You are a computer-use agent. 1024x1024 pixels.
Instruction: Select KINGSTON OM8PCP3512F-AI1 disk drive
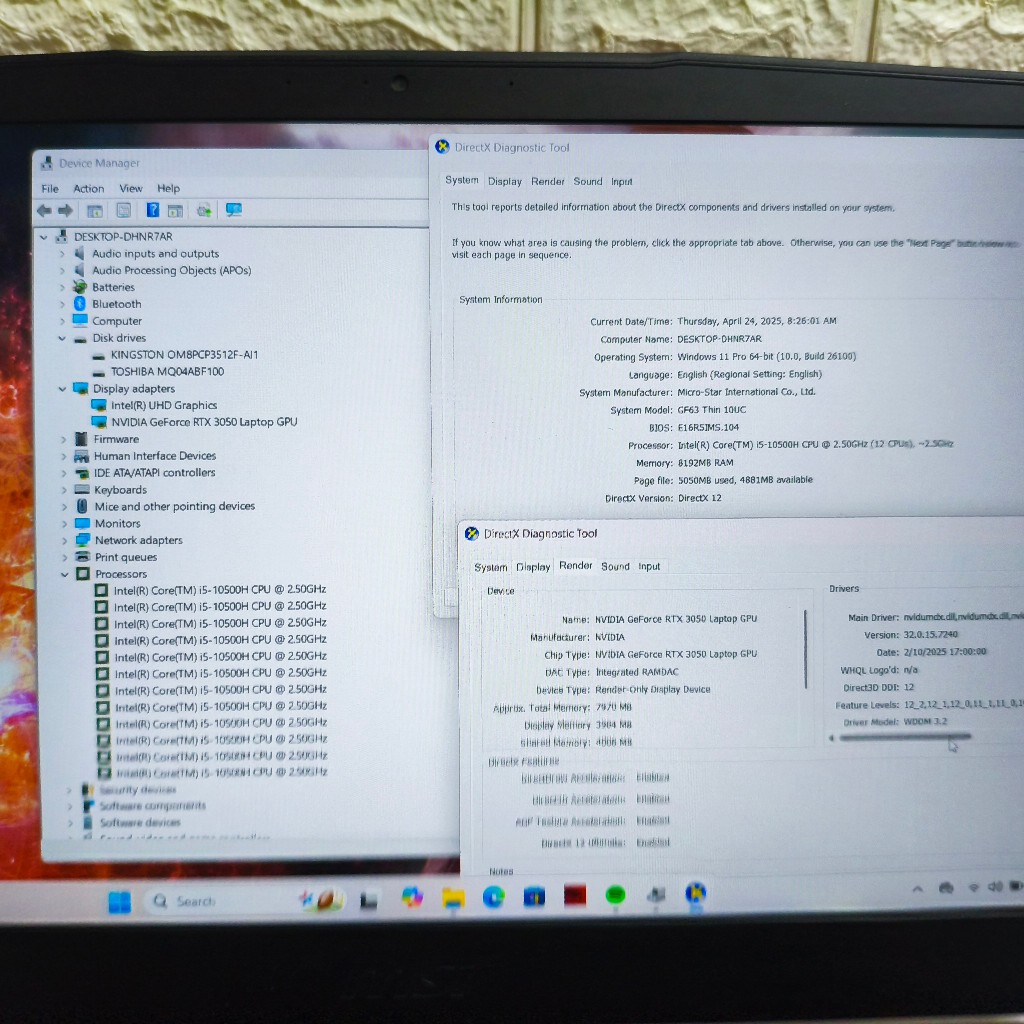pyautogui.click(x=184, y=355)
